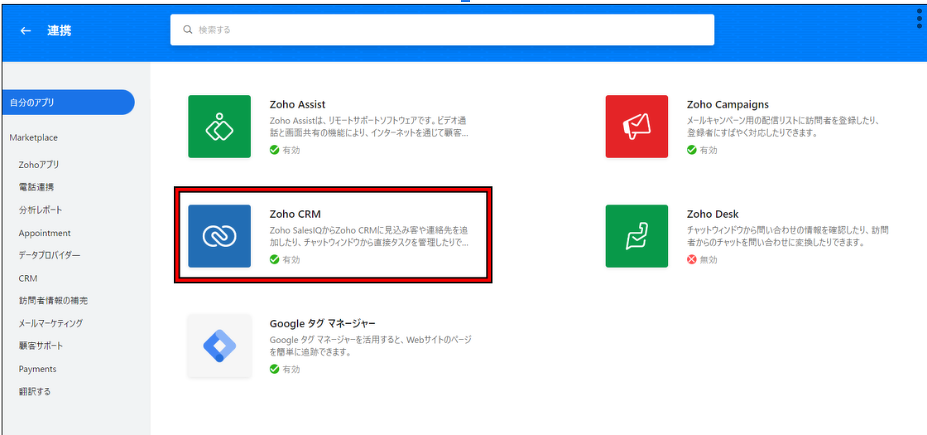The image size is (927, 435).
Task: Choose Payments category in sidebar
Action: coord(37,369)
